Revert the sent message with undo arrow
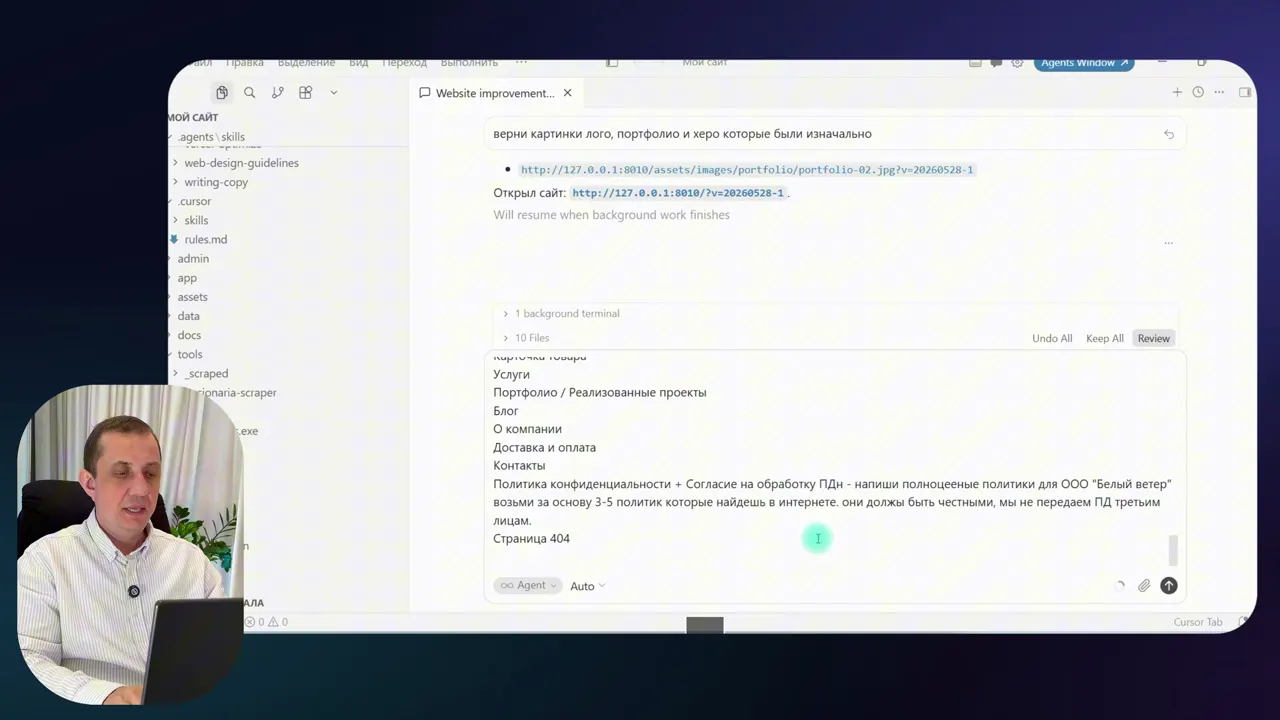 1169,134
